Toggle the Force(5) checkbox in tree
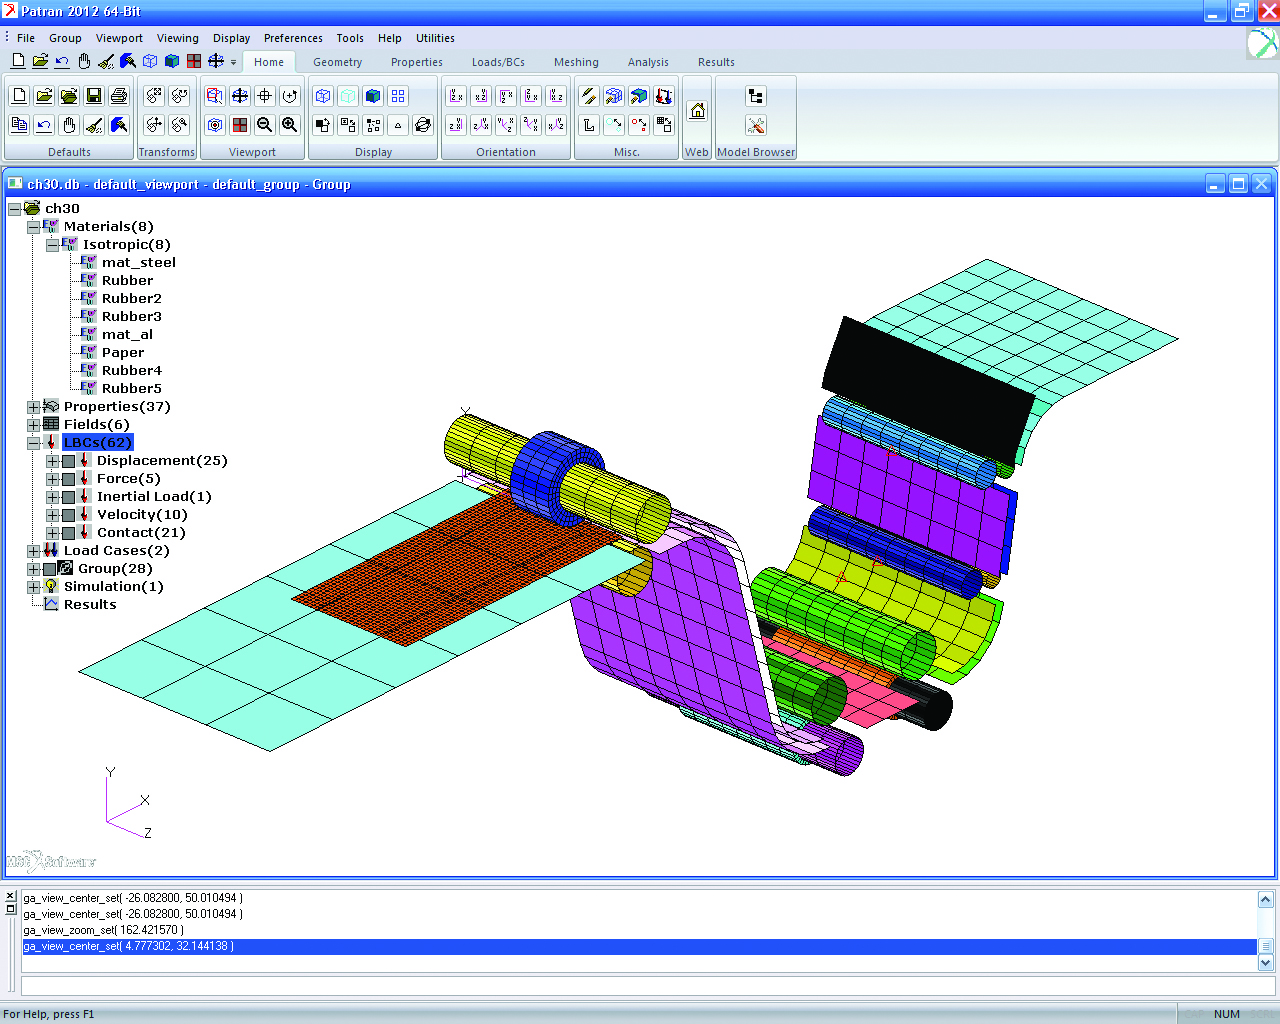This screenshot has width=1280, height=1024. tap(68, 479)
